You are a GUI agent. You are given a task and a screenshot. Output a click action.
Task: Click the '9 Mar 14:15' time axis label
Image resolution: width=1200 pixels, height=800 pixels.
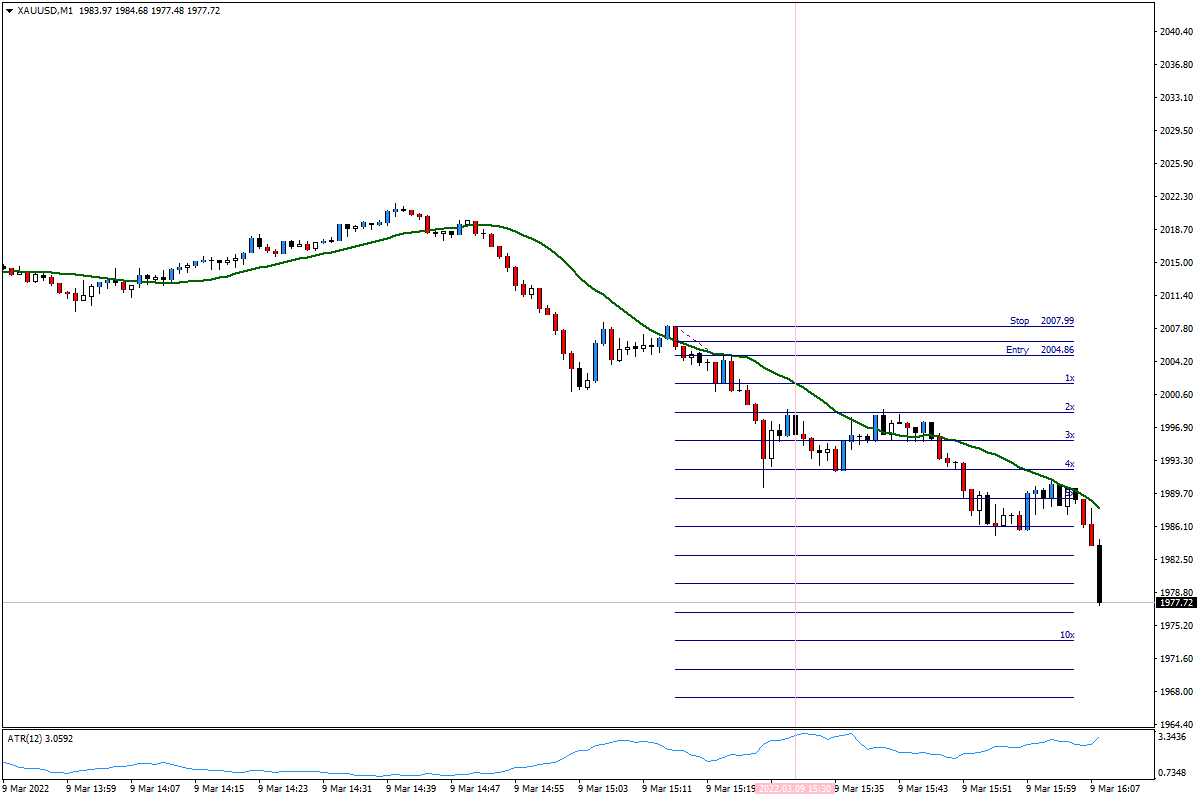(x=219, y=789)
